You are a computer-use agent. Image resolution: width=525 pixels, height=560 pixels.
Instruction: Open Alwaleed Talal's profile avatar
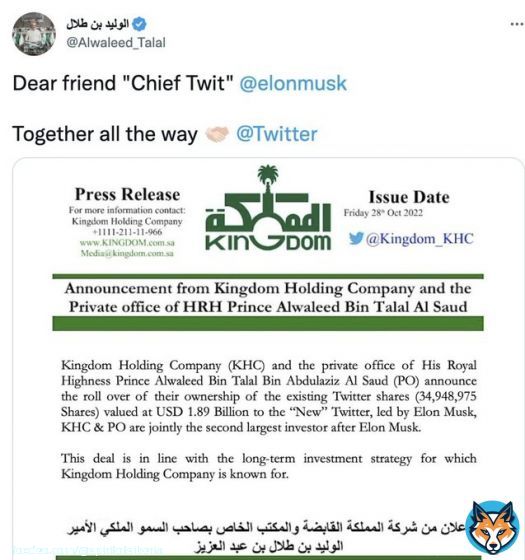(x=34, y=34)
